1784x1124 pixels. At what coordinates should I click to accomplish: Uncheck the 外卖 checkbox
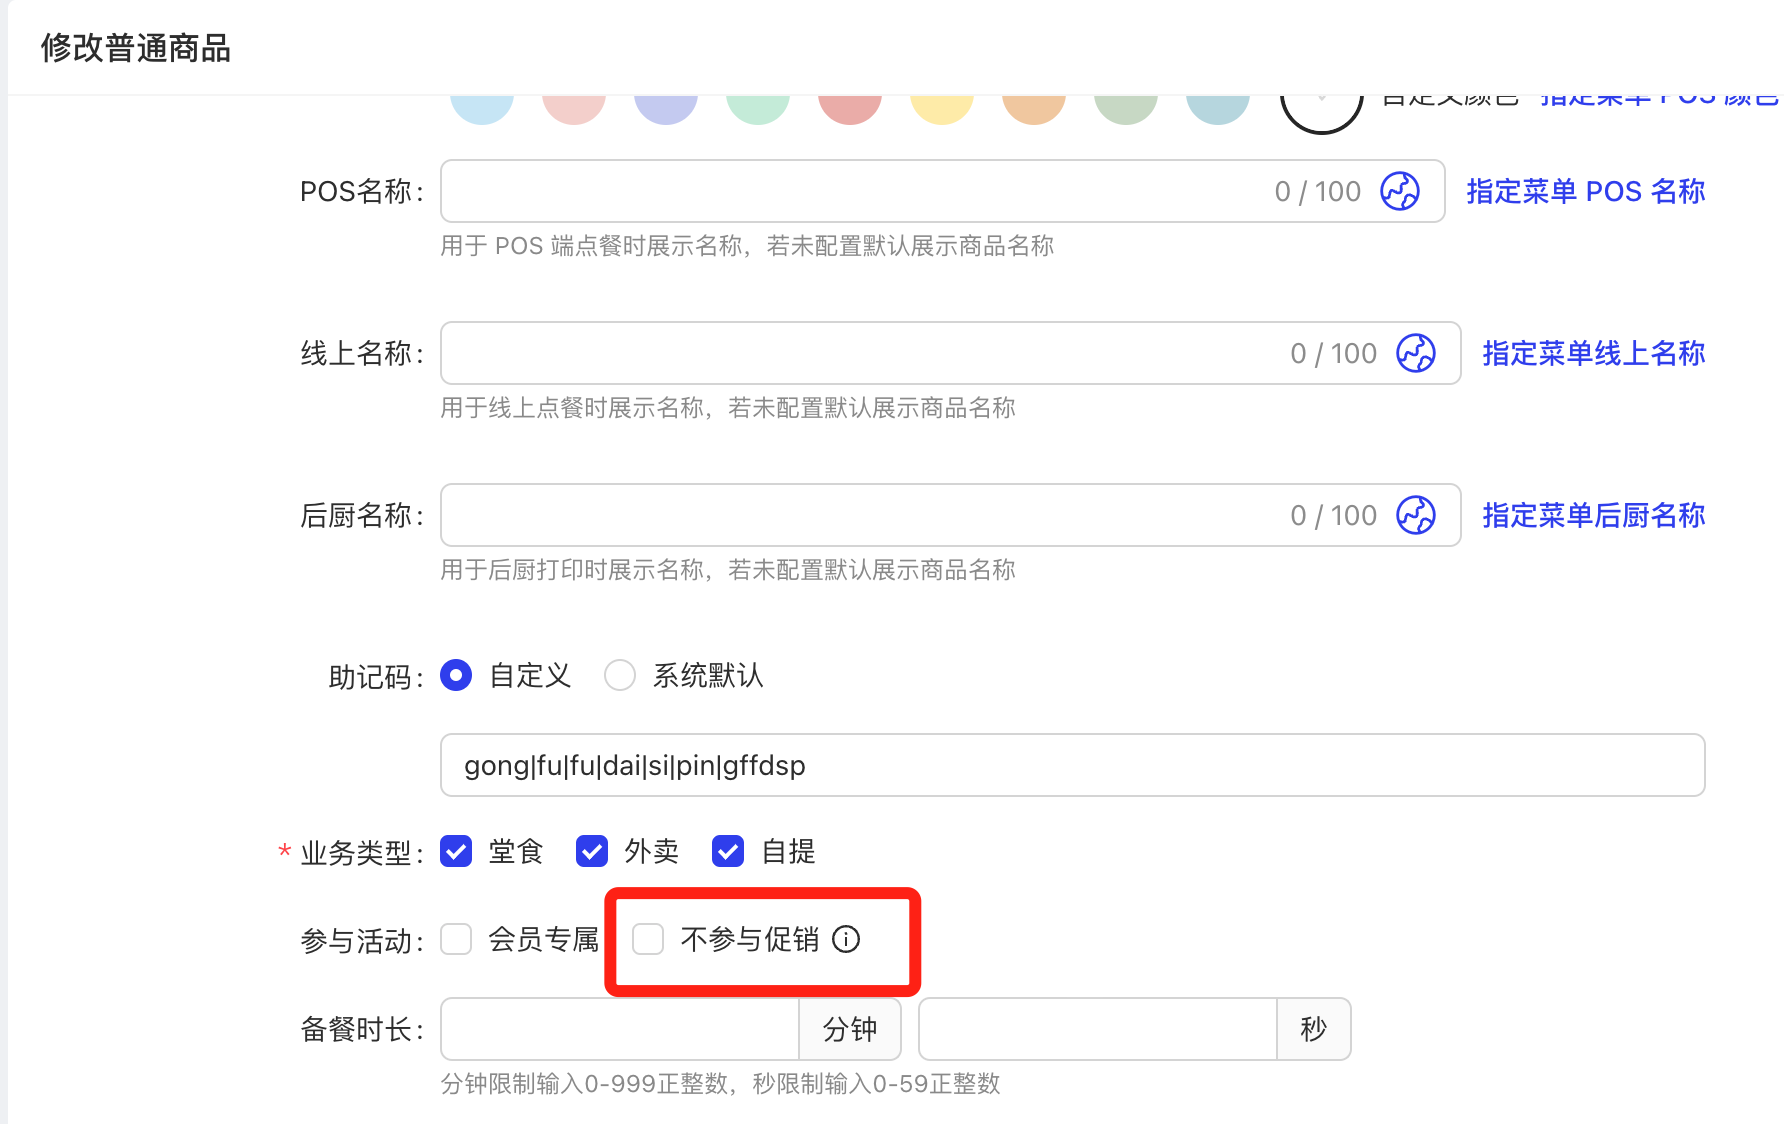[592, 851]
